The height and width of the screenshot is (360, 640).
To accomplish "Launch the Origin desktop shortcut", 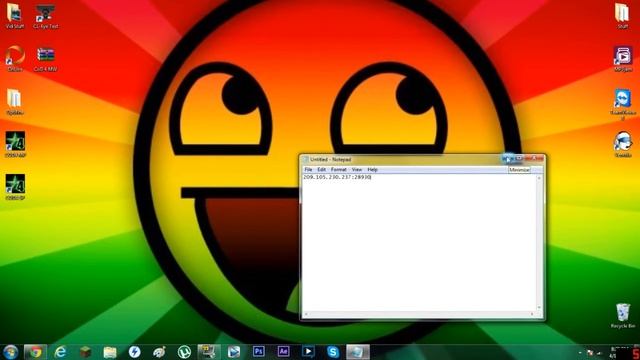I will coord(15,58).
